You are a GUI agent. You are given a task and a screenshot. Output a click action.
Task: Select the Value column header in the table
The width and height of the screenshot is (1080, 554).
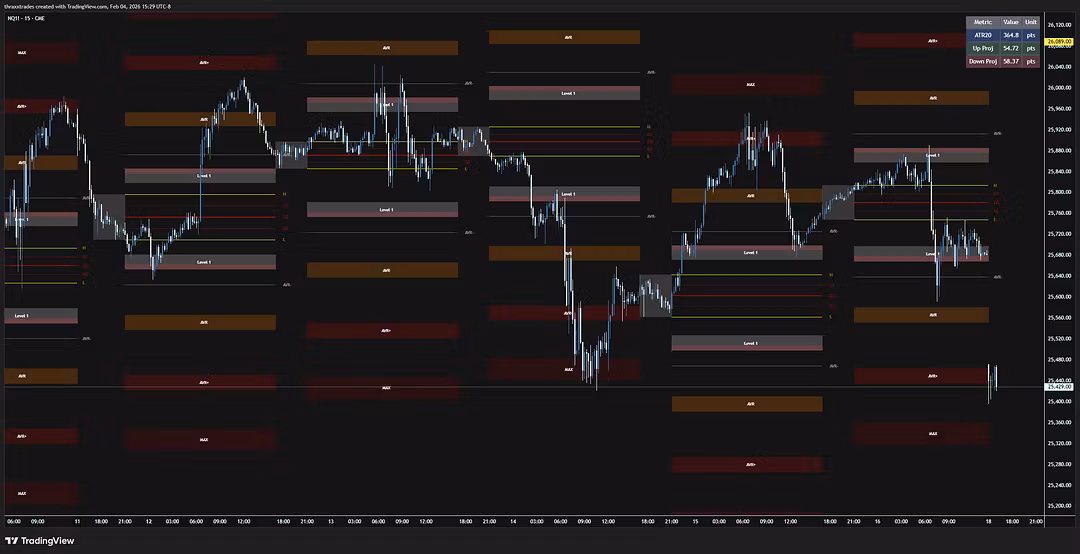[x=1011, y=22]
